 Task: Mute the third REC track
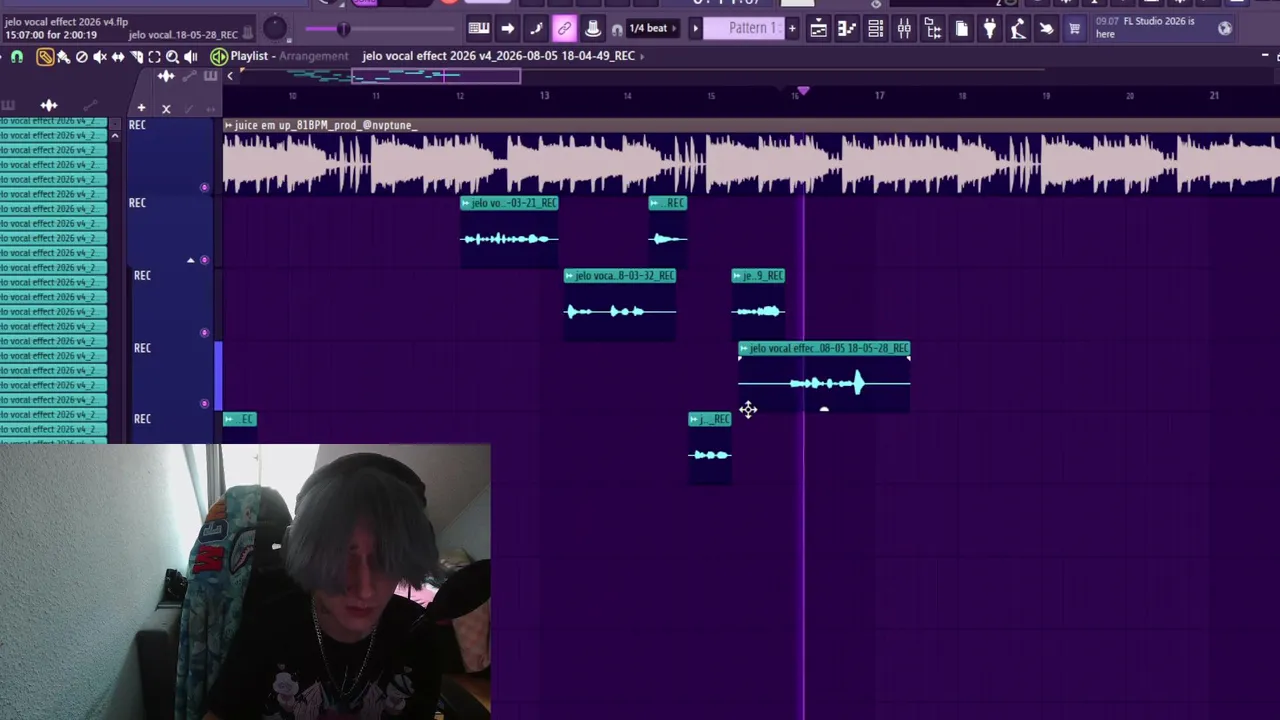[x=204, y=332]
